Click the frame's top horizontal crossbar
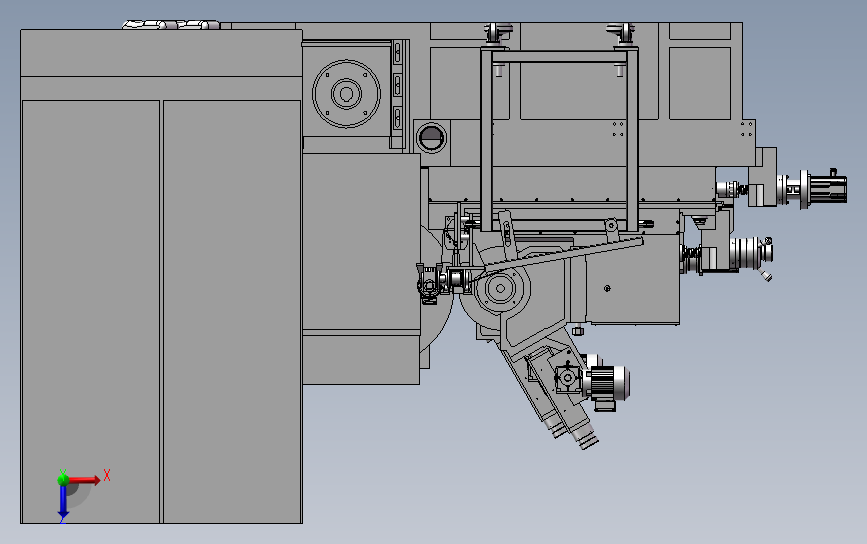 (x=560, y=56)
